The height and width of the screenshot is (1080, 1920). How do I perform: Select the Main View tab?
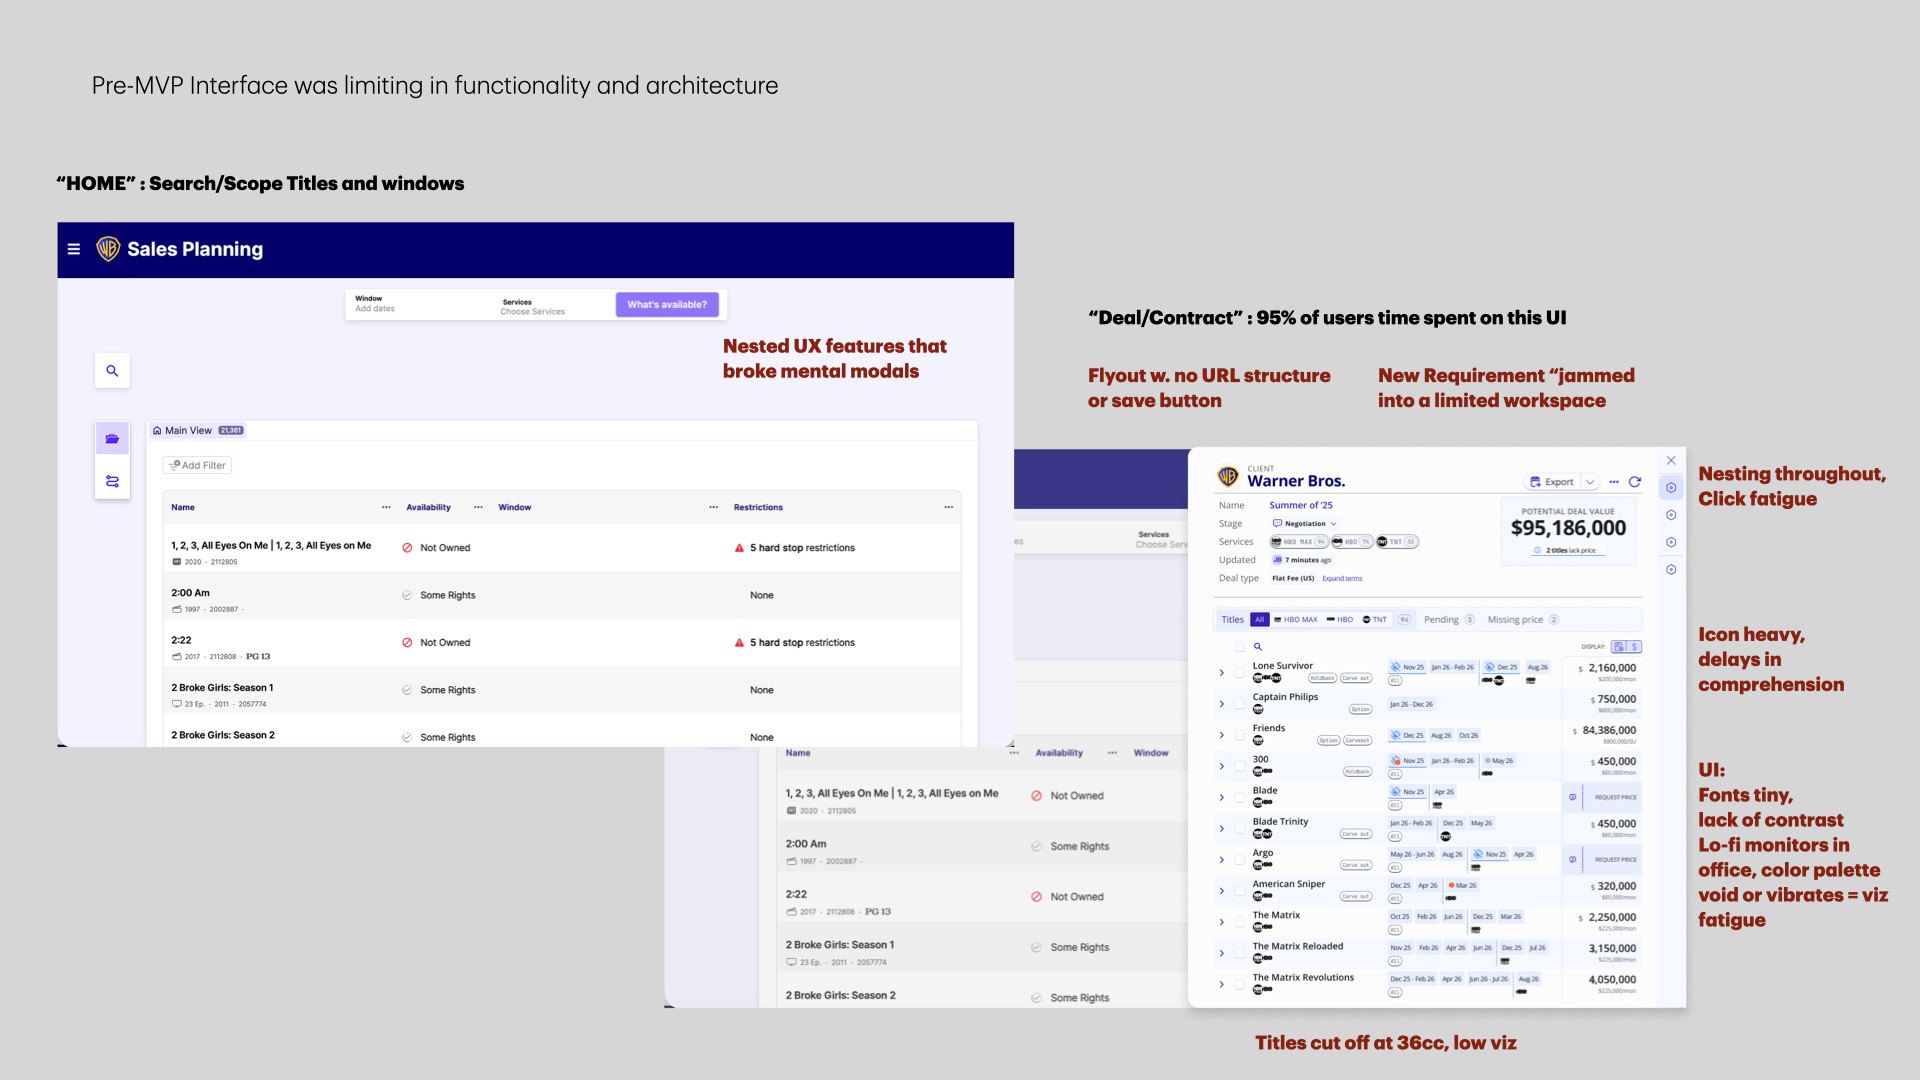198,431
